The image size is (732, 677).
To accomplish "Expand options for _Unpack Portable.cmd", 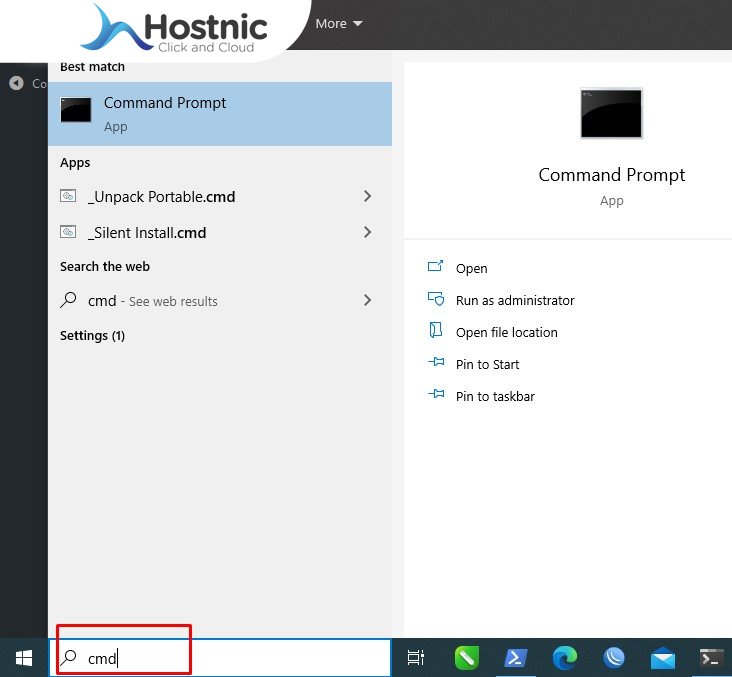I will pos(367,196).
